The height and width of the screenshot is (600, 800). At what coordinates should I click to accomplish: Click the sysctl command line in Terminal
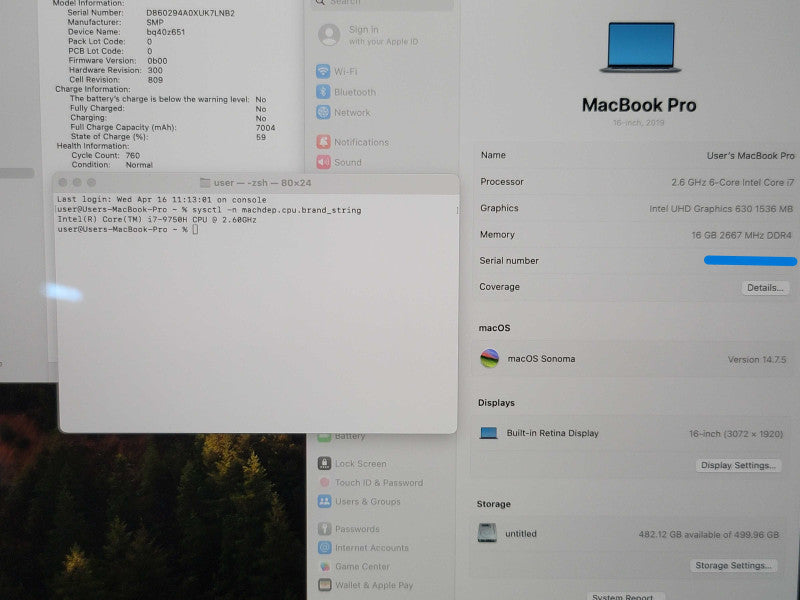point(209,210)
